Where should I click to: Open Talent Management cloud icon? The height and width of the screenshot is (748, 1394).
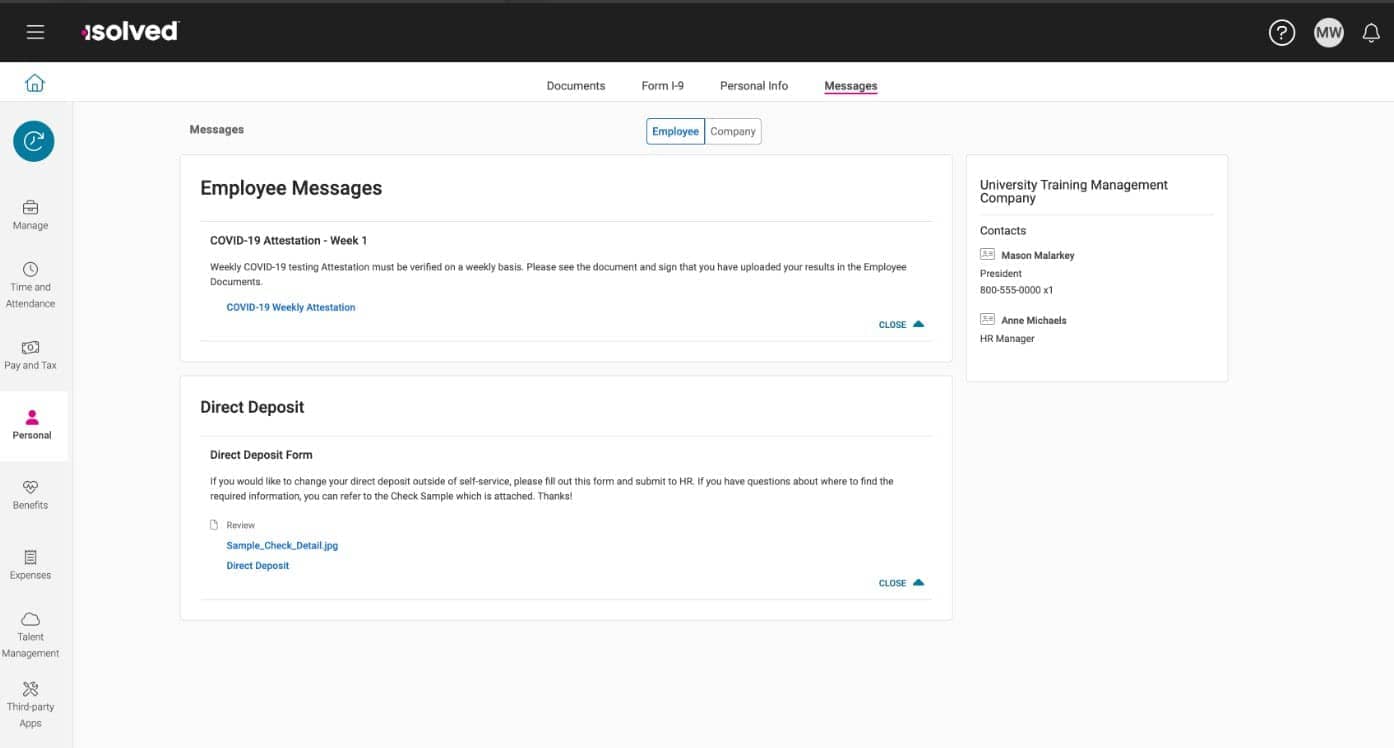(x=30, y=619)
